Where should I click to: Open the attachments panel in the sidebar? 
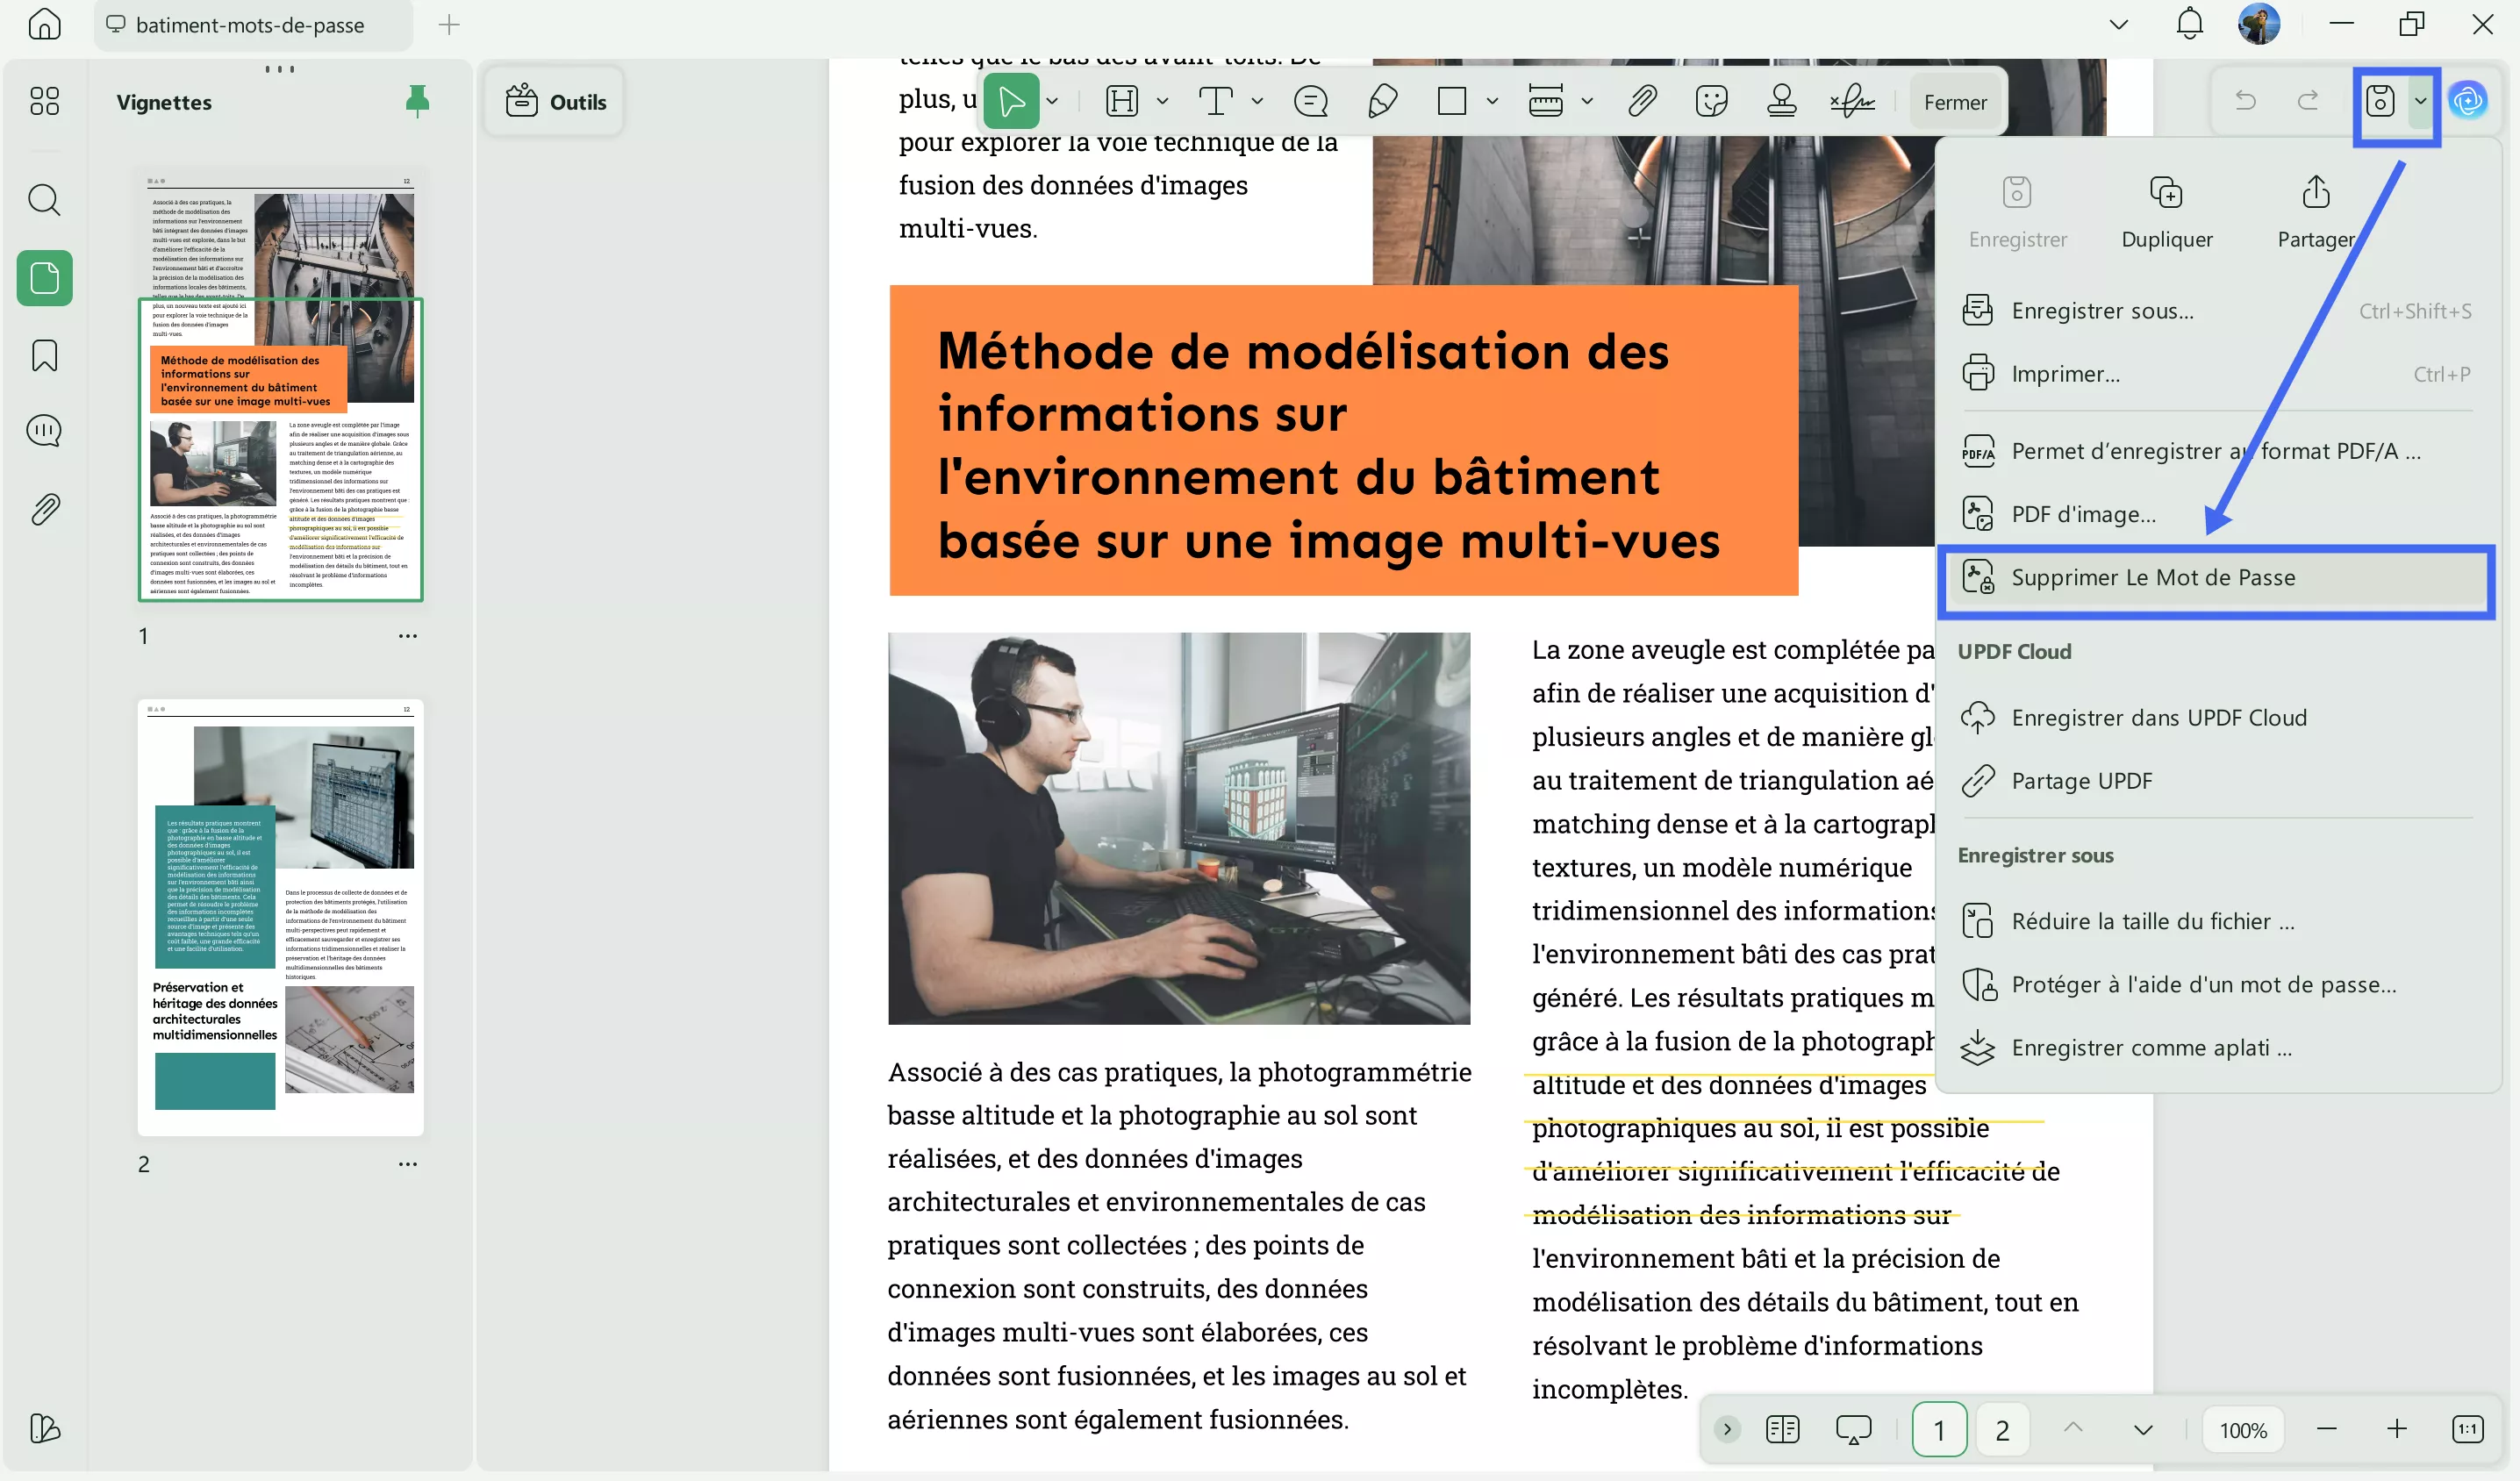(44, 510)
